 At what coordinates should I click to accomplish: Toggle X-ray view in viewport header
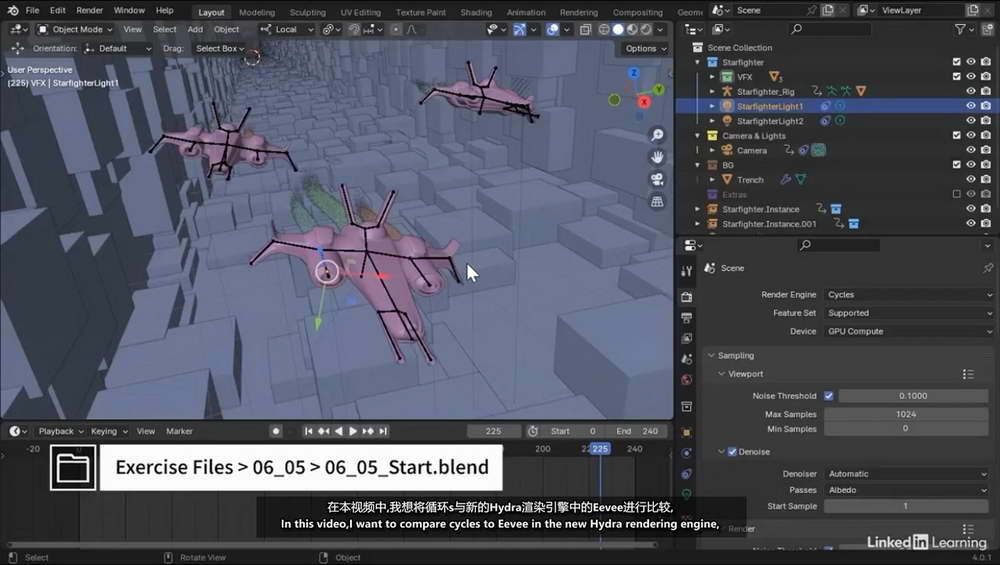tap(585, 29)
